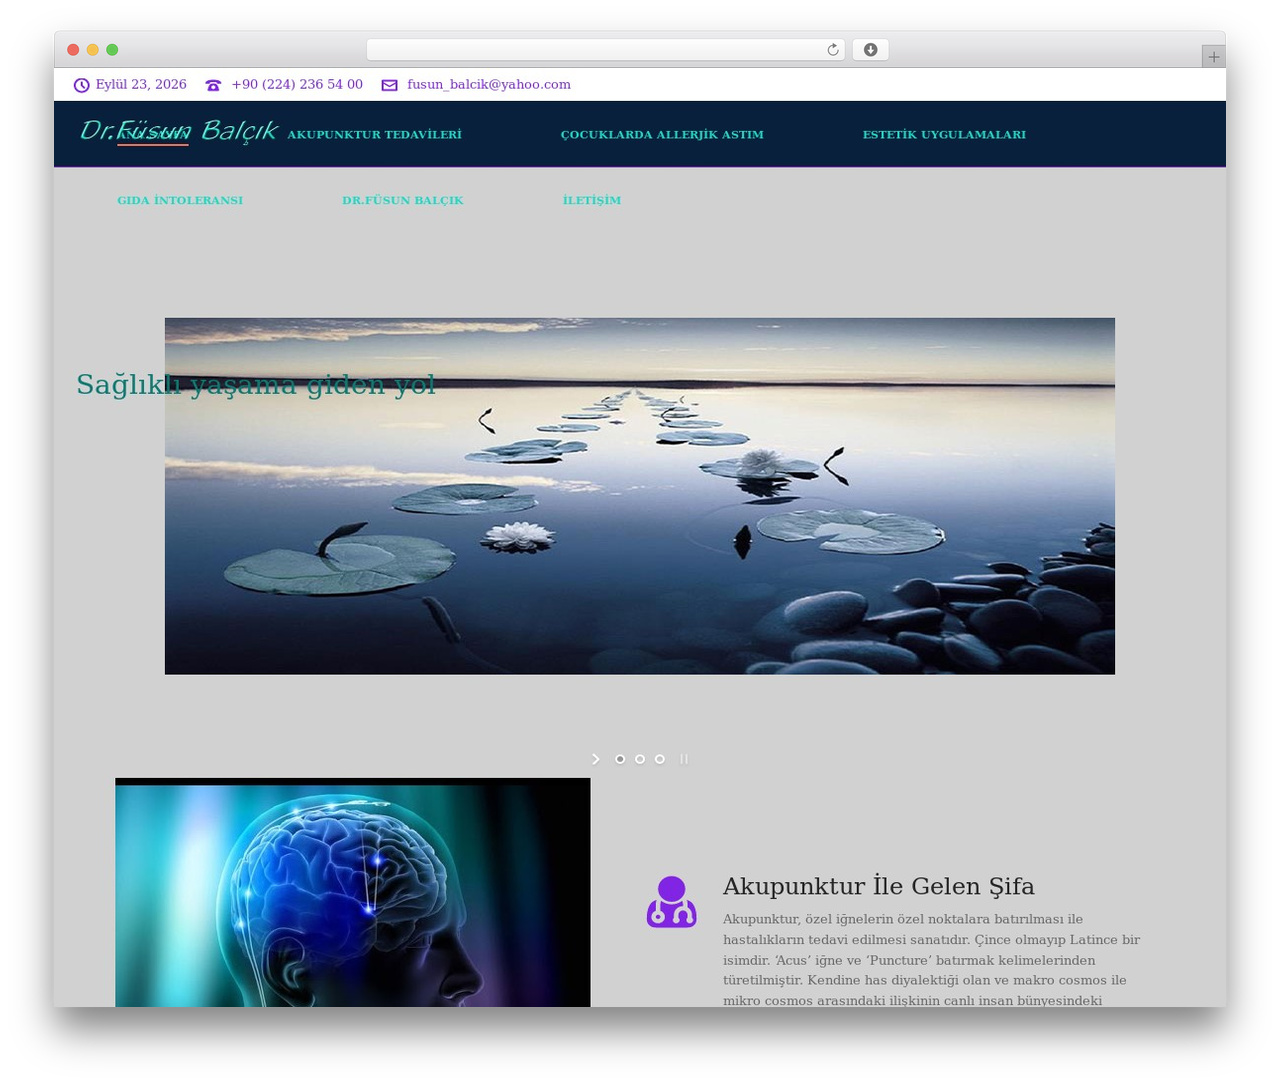Click the browser download arrow button
The width and height of the screenshot is (1280, 1084).
pos(870,50)
